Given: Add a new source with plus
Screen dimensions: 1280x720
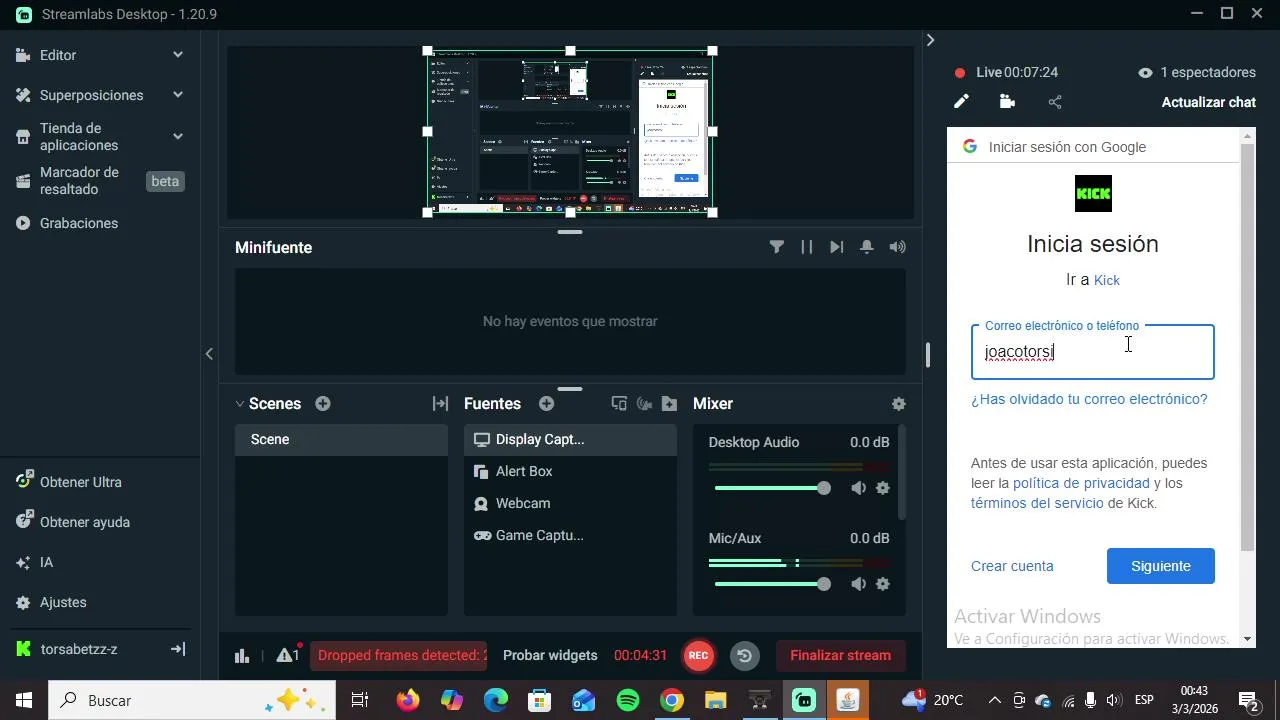Looking at the screenshot, I should pyautogui.click(x=546, y=404).
